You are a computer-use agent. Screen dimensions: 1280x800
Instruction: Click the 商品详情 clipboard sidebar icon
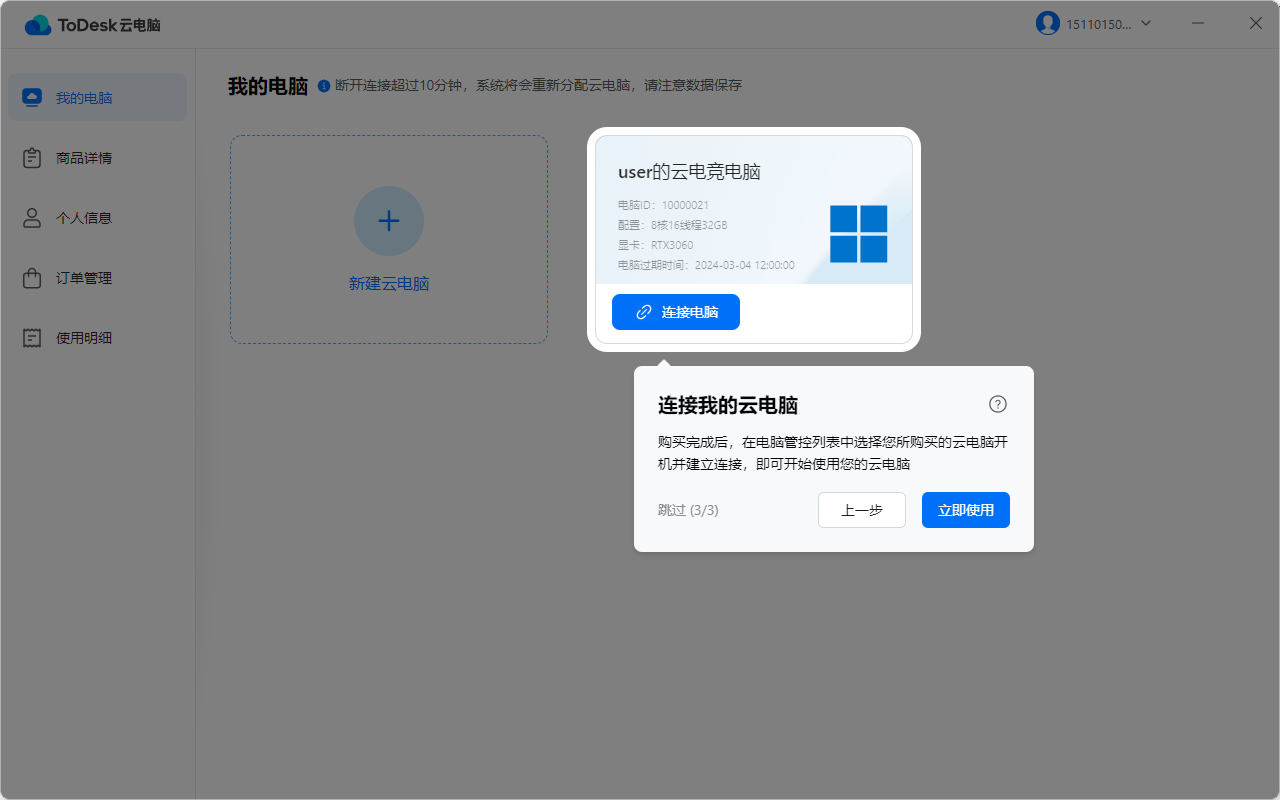point(32,158)
